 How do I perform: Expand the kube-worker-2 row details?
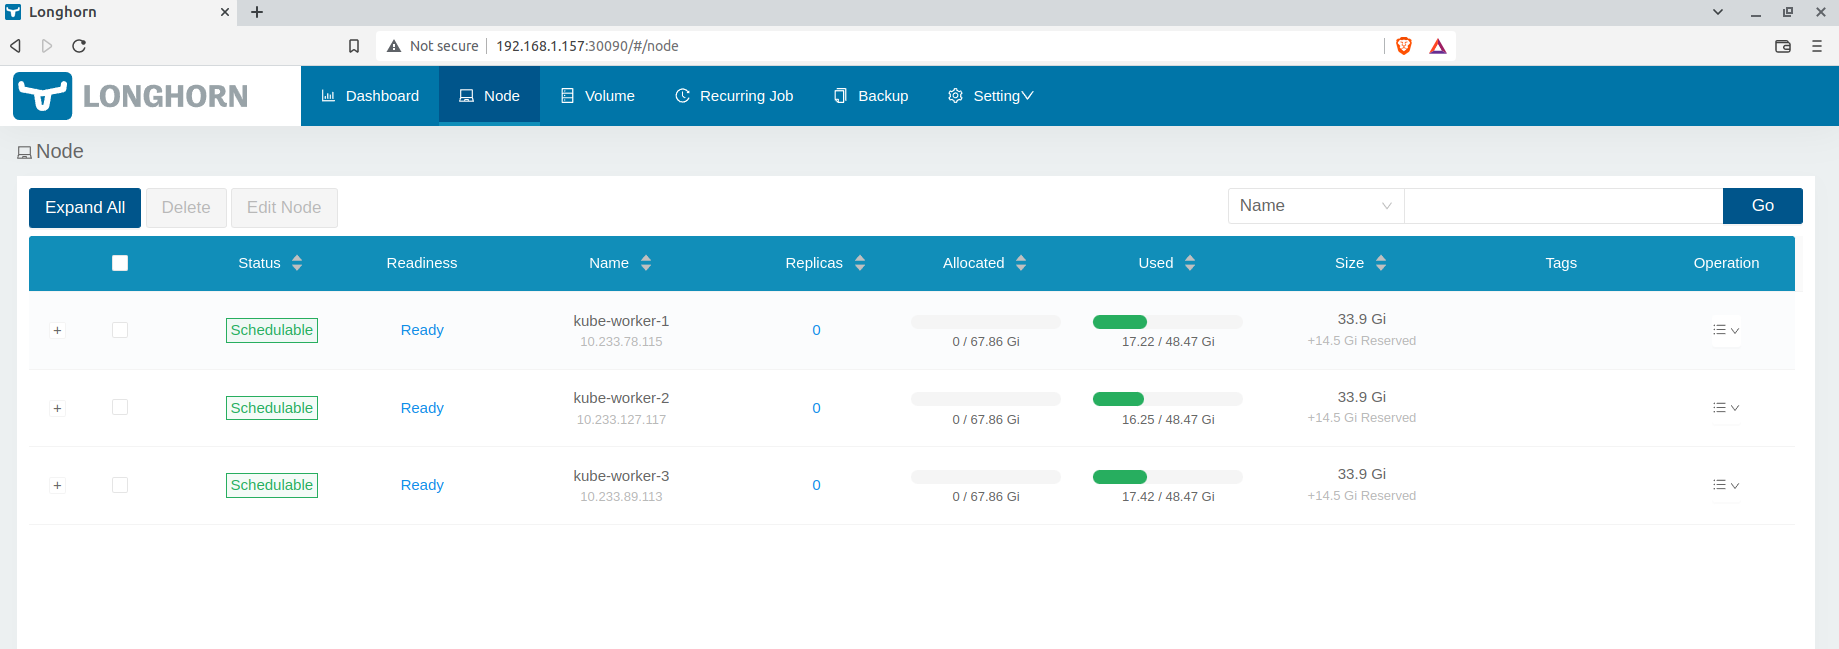coord(57,408)
